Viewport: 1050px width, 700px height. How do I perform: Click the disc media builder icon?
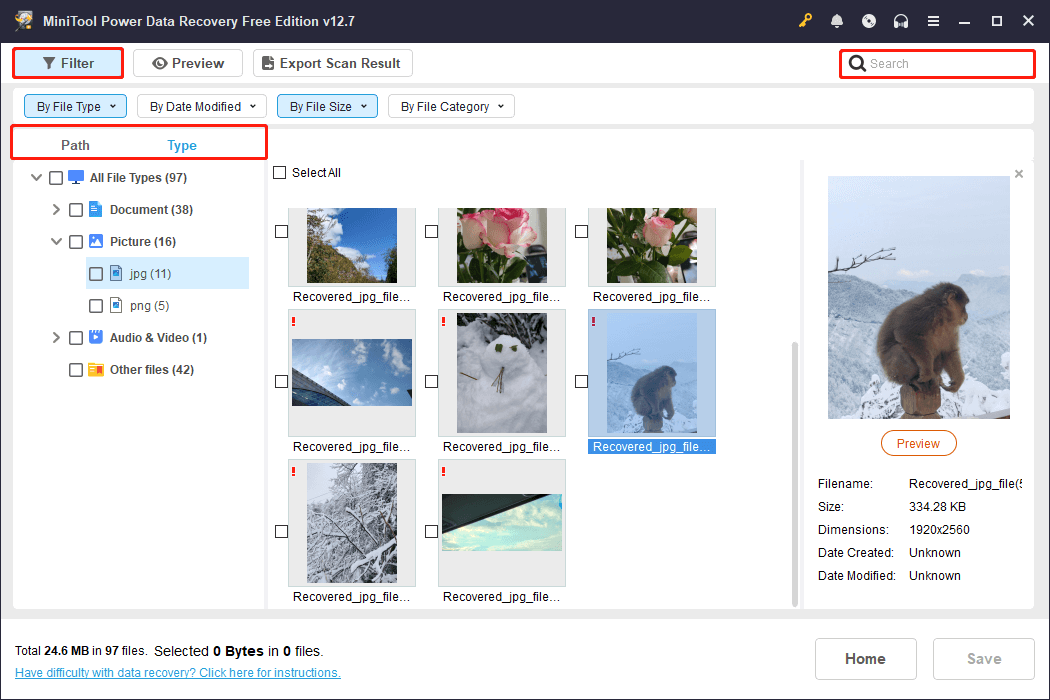click(x=869, y=21)
